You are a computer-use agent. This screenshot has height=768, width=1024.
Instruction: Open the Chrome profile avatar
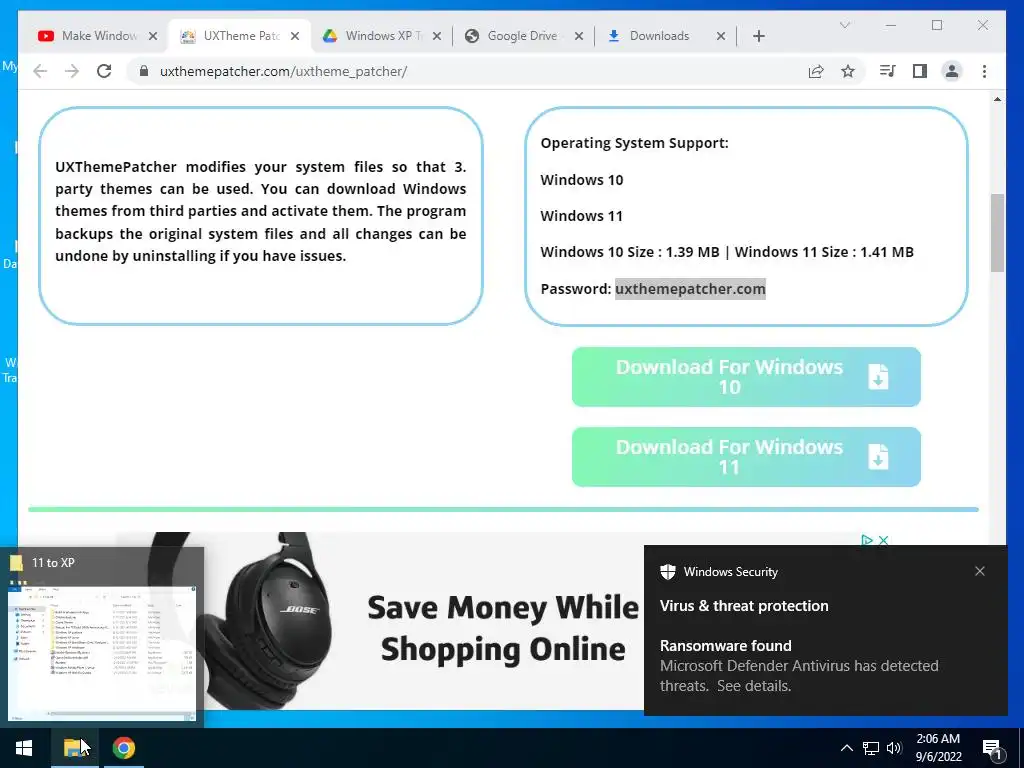tap(952, 71)
